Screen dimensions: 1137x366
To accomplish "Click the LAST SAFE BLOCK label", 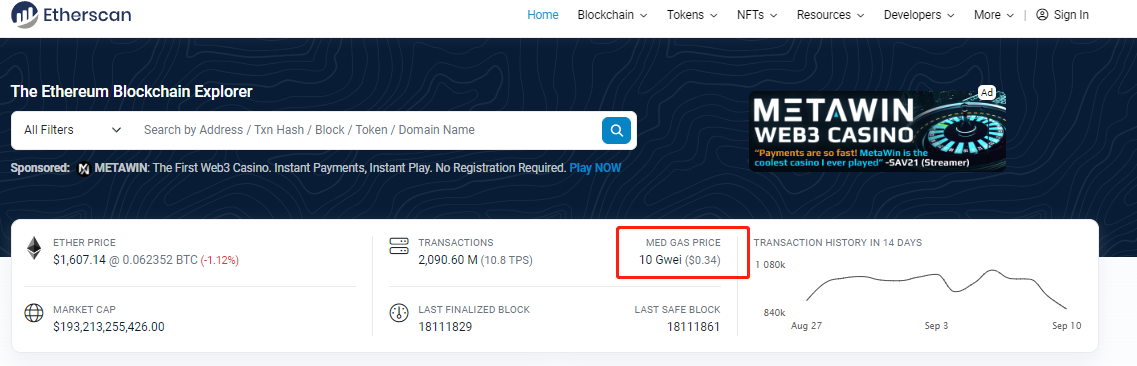I will pyautogui.click(x=677, y=309).
